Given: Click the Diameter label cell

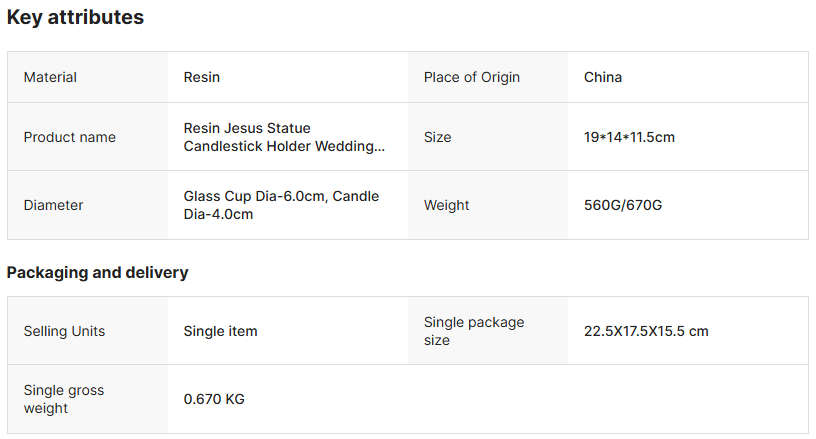Looking at the screenshot, I should tap(54, 205).
